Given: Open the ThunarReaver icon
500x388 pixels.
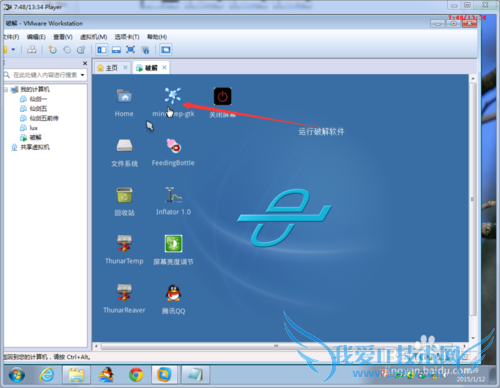Looking at the screenshot, I should pos(124,293).
